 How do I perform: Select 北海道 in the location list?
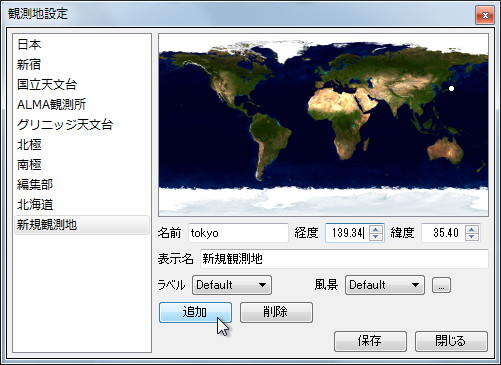point(82,204)
